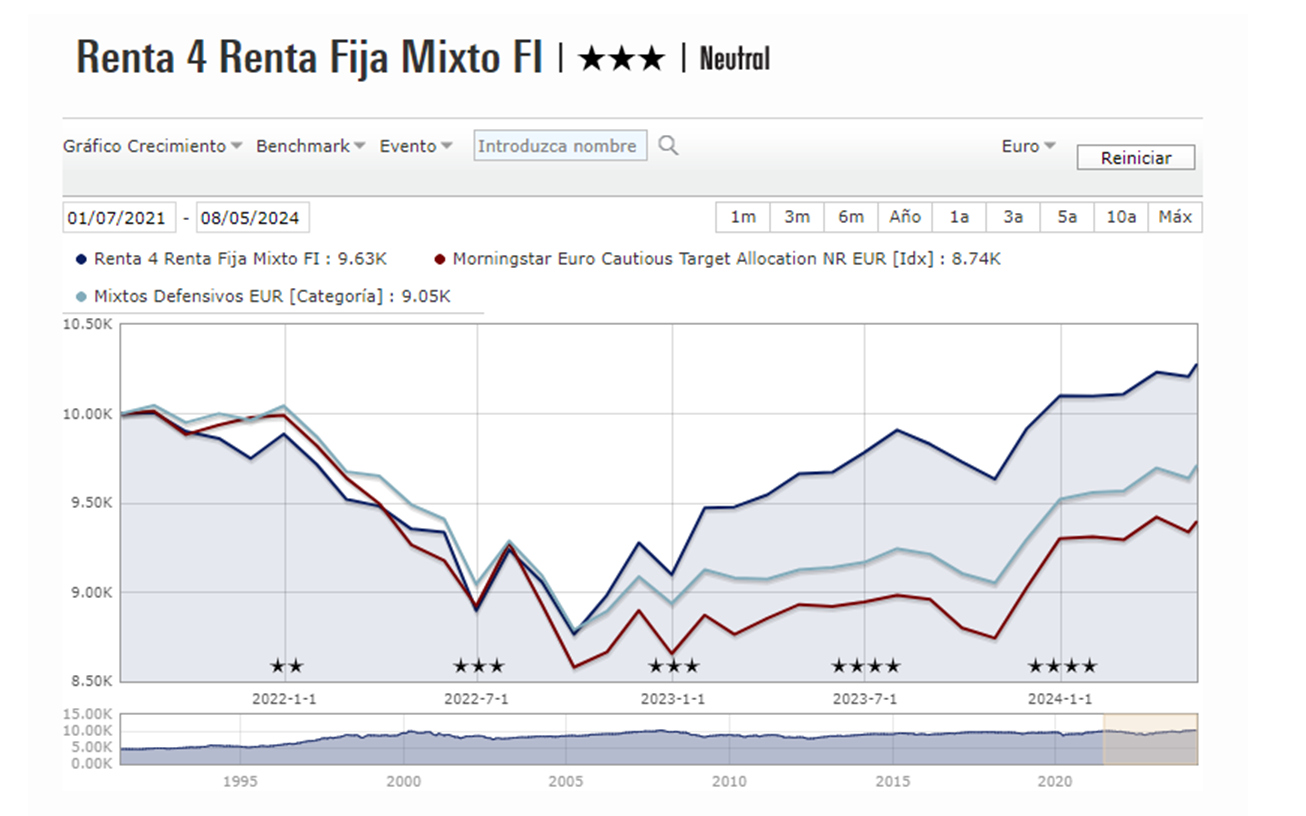The image size is (1306, 816).
Task: Click the star rating in the fund title
Action: pos(621,60)
